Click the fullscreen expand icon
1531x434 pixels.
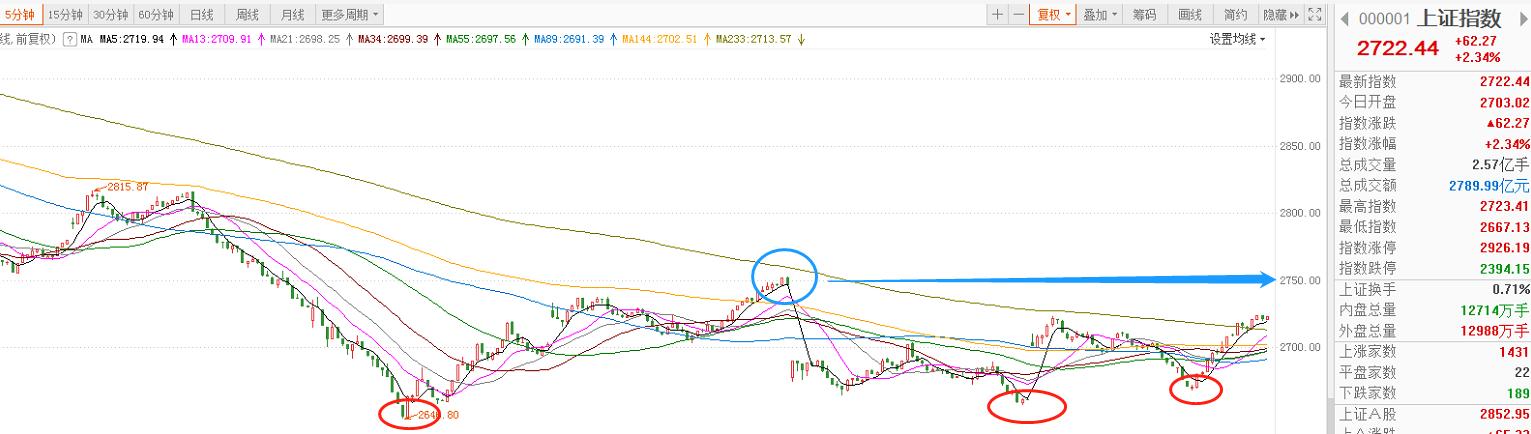pos(1315,14)
